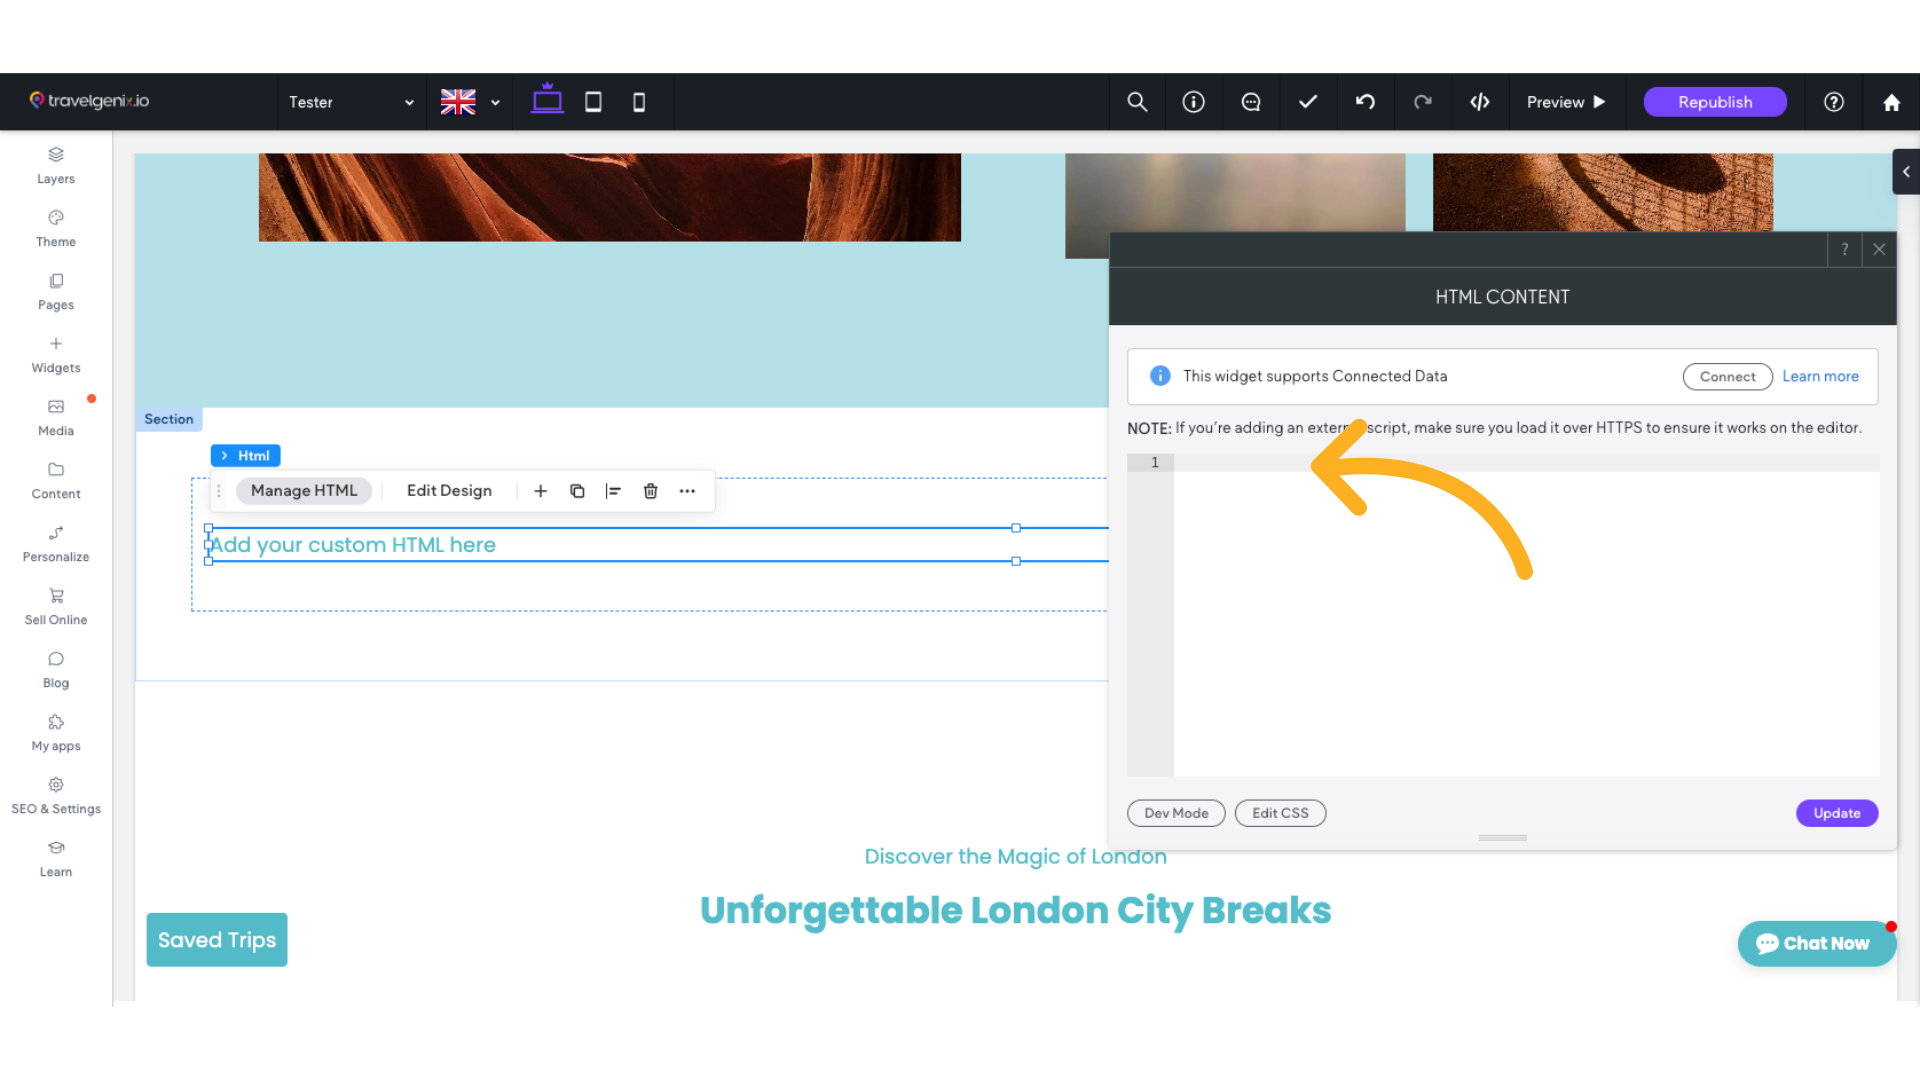Open the Media library
The width and height of the screenshot is (1920, 1080).
point(55,415)
